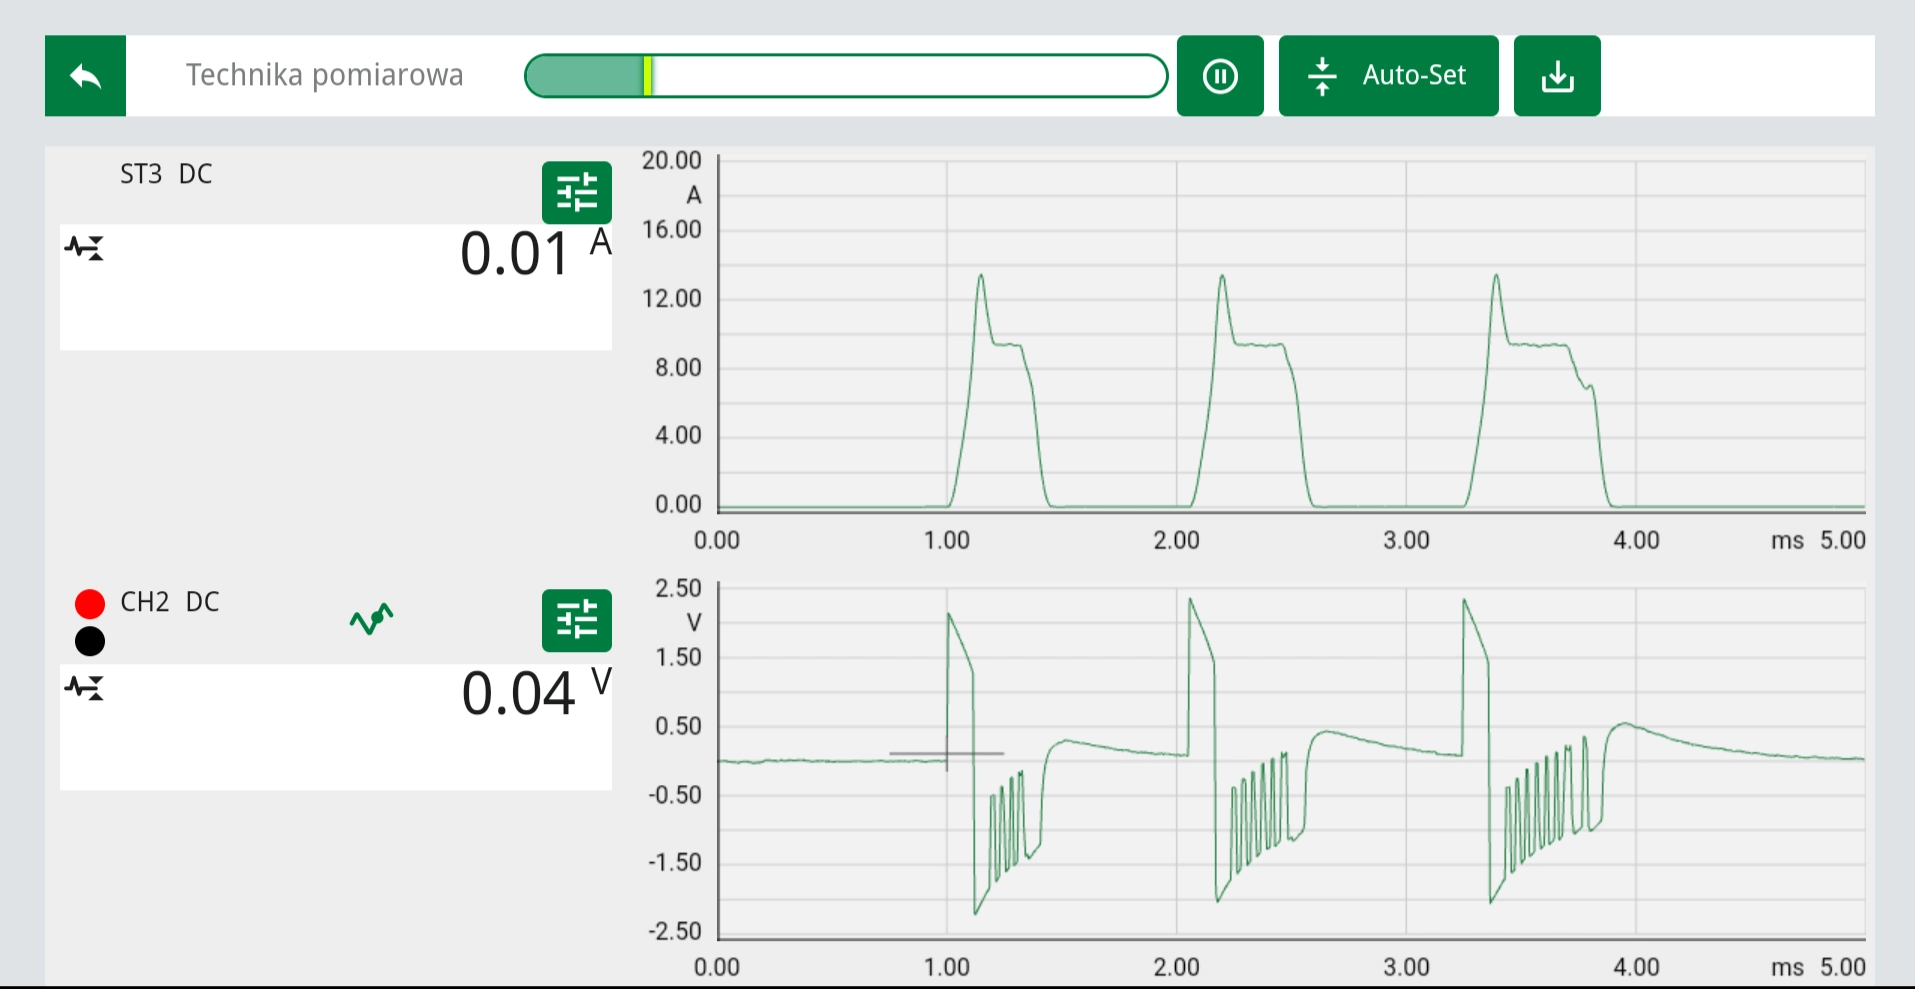The image size is (1915, 989).
Task: Select the black CH2 probe indicator
Action: point(90,641)
